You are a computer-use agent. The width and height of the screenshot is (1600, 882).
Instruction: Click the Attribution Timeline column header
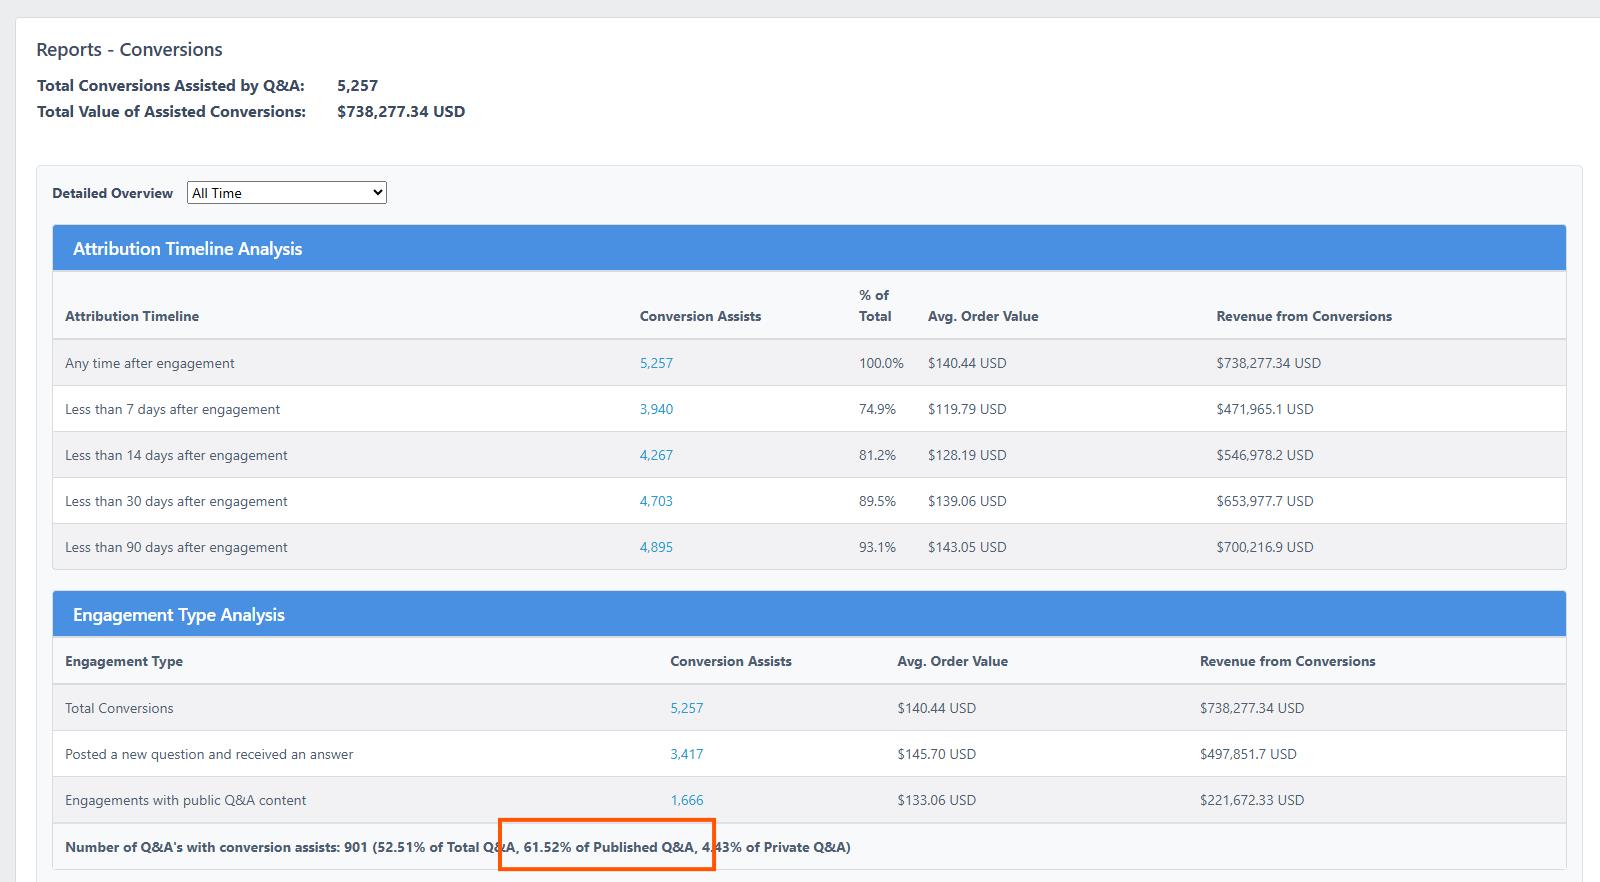pos(132,316)
